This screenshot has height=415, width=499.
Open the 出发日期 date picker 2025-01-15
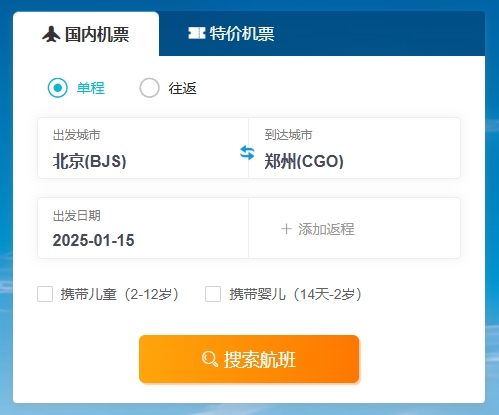pos(143,228)
